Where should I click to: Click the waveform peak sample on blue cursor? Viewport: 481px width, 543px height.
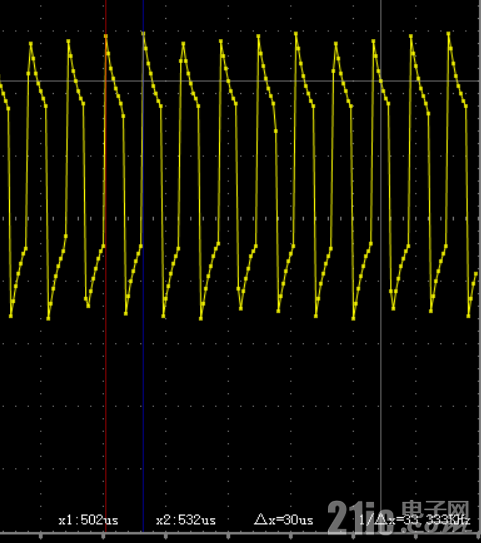click(143, 34)
